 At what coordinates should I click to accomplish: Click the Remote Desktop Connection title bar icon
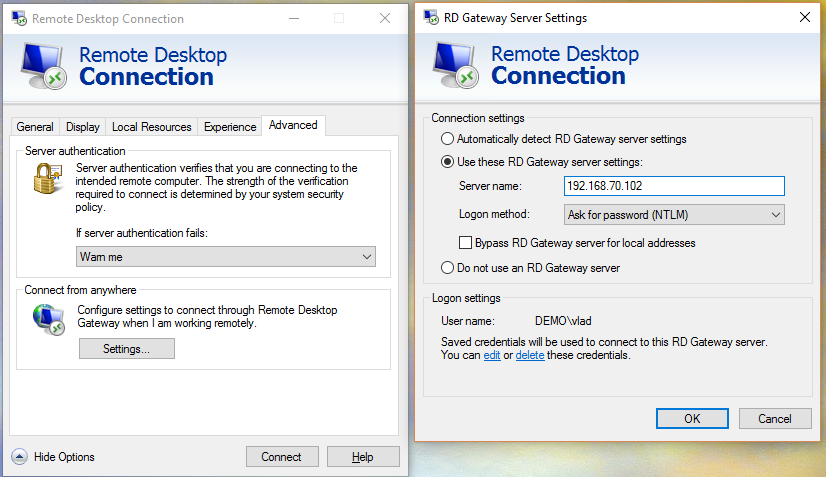coord(19,18)
